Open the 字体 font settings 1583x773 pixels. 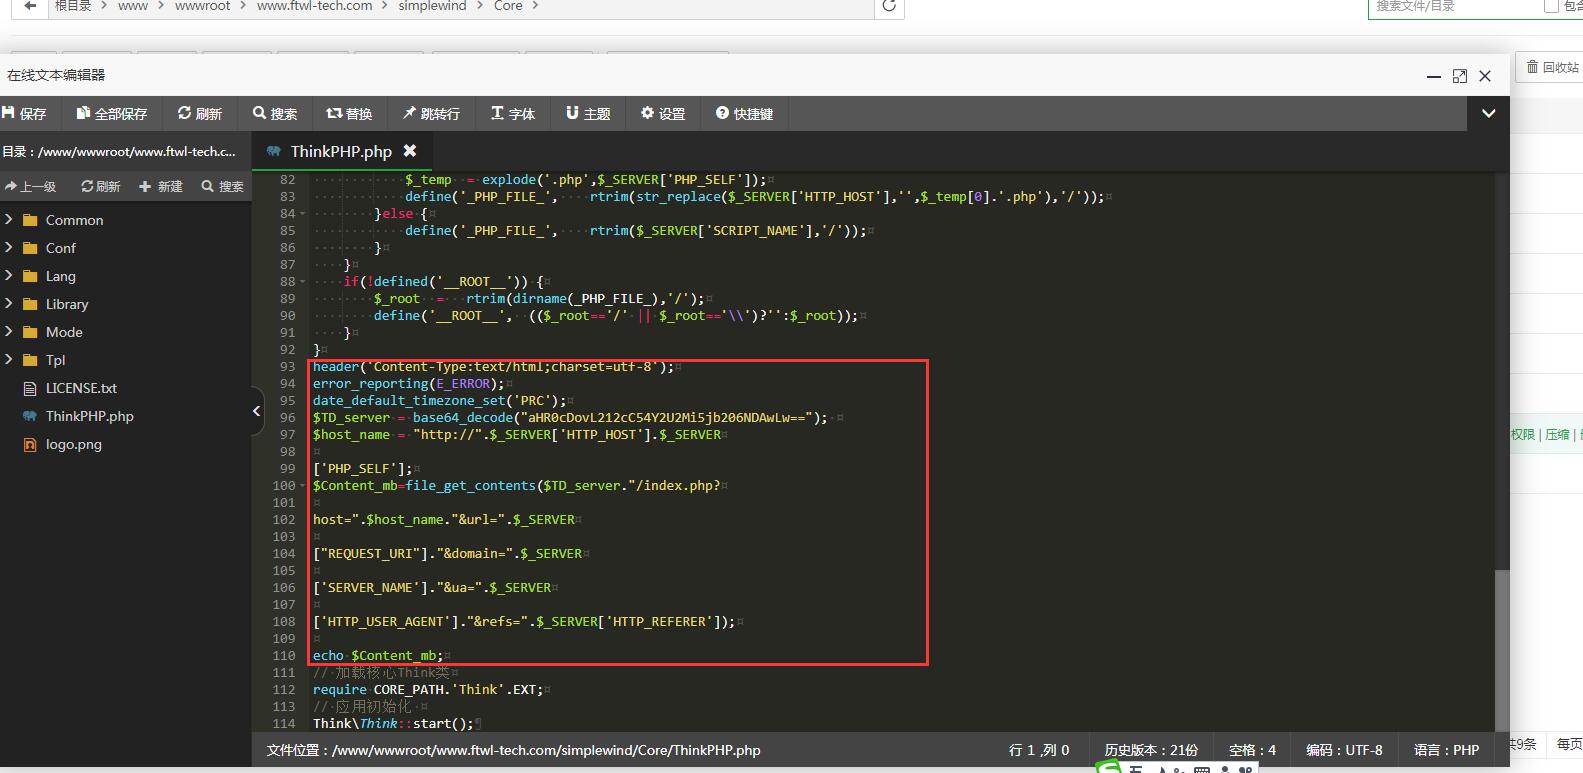coord(513,114)
